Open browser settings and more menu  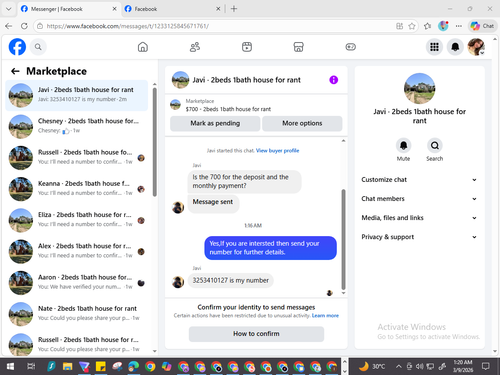coord(459,26)
